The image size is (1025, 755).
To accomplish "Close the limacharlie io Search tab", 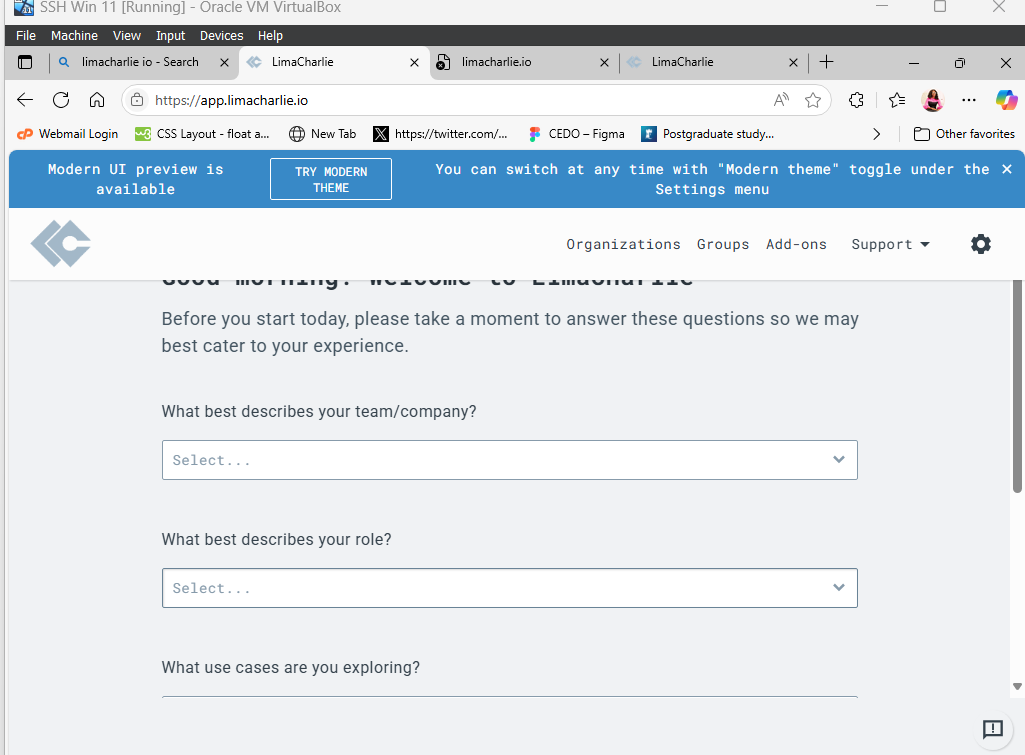I will [224, 63].
